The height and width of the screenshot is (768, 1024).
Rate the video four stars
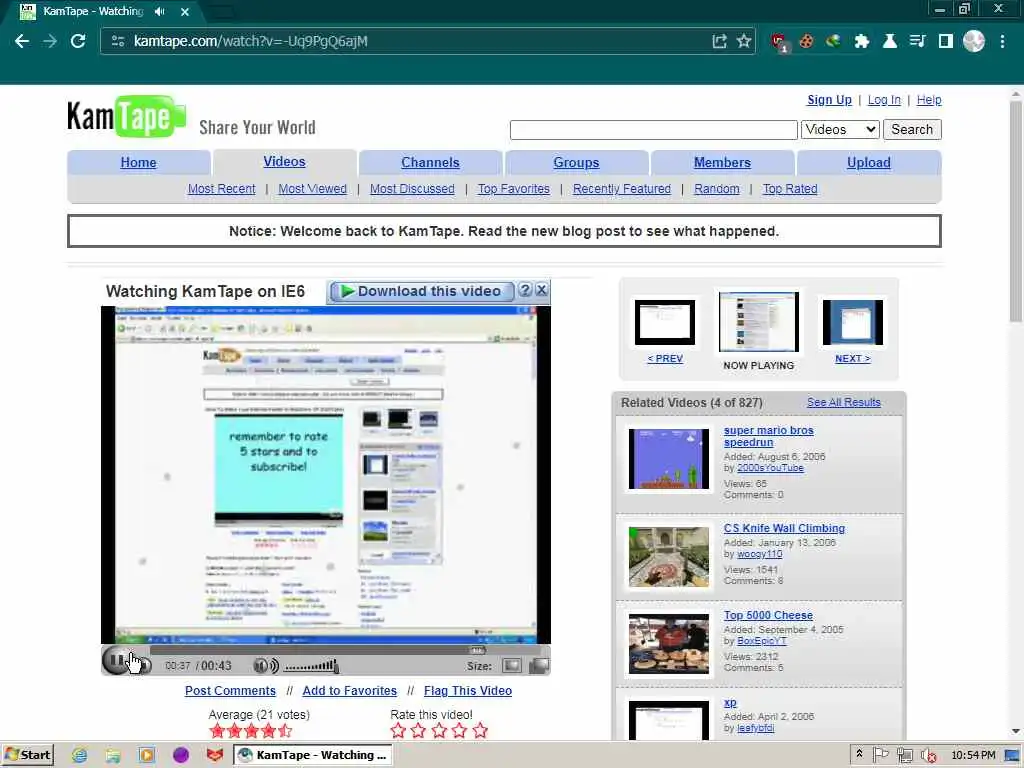click(x=459, y=731)
